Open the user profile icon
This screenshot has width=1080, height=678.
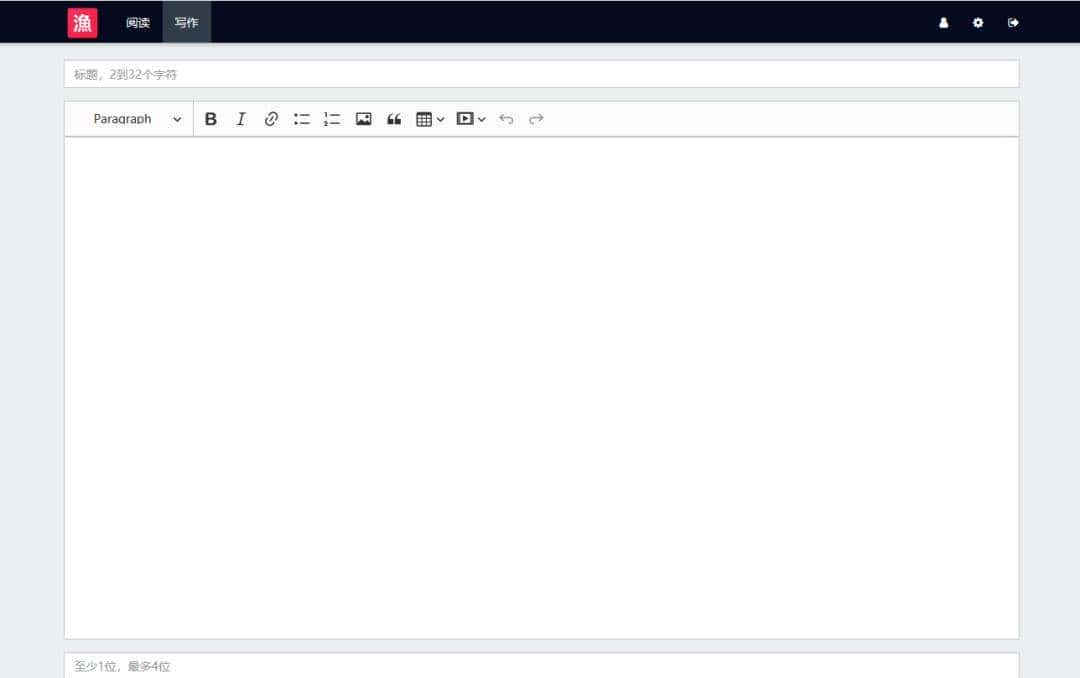944,23
